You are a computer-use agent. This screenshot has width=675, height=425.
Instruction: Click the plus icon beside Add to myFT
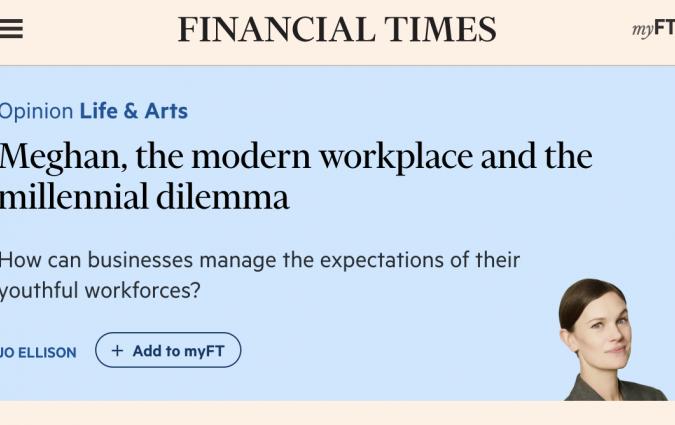(117, 351)
